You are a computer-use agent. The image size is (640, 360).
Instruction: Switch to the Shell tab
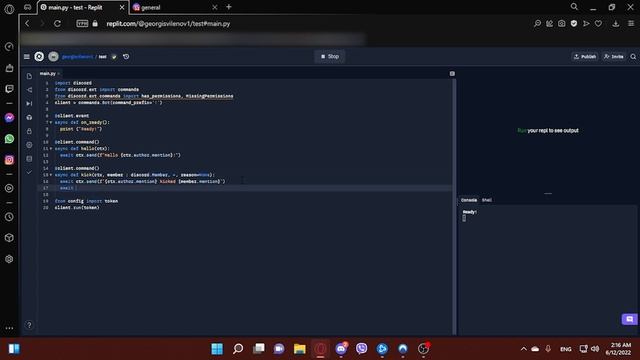pos(487,200)
